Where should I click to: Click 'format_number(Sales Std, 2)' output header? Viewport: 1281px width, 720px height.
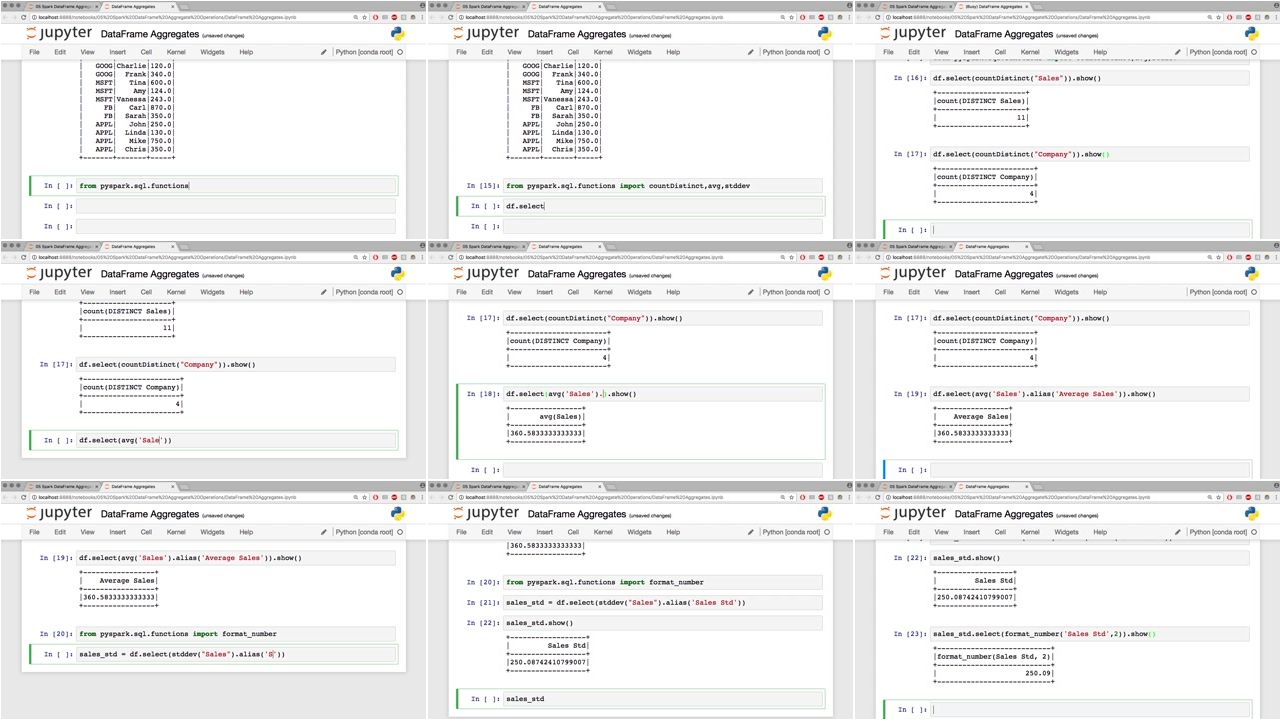[994, 656]
